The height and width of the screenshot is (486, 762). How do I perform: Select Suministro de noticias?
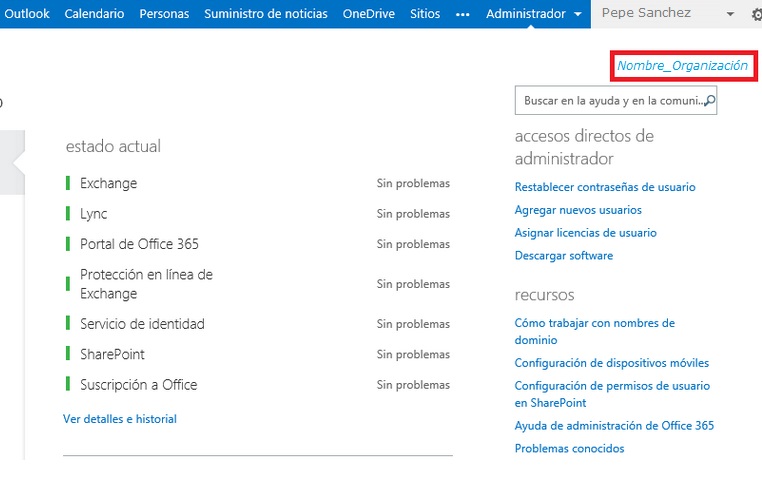click(x=265, y=14)
